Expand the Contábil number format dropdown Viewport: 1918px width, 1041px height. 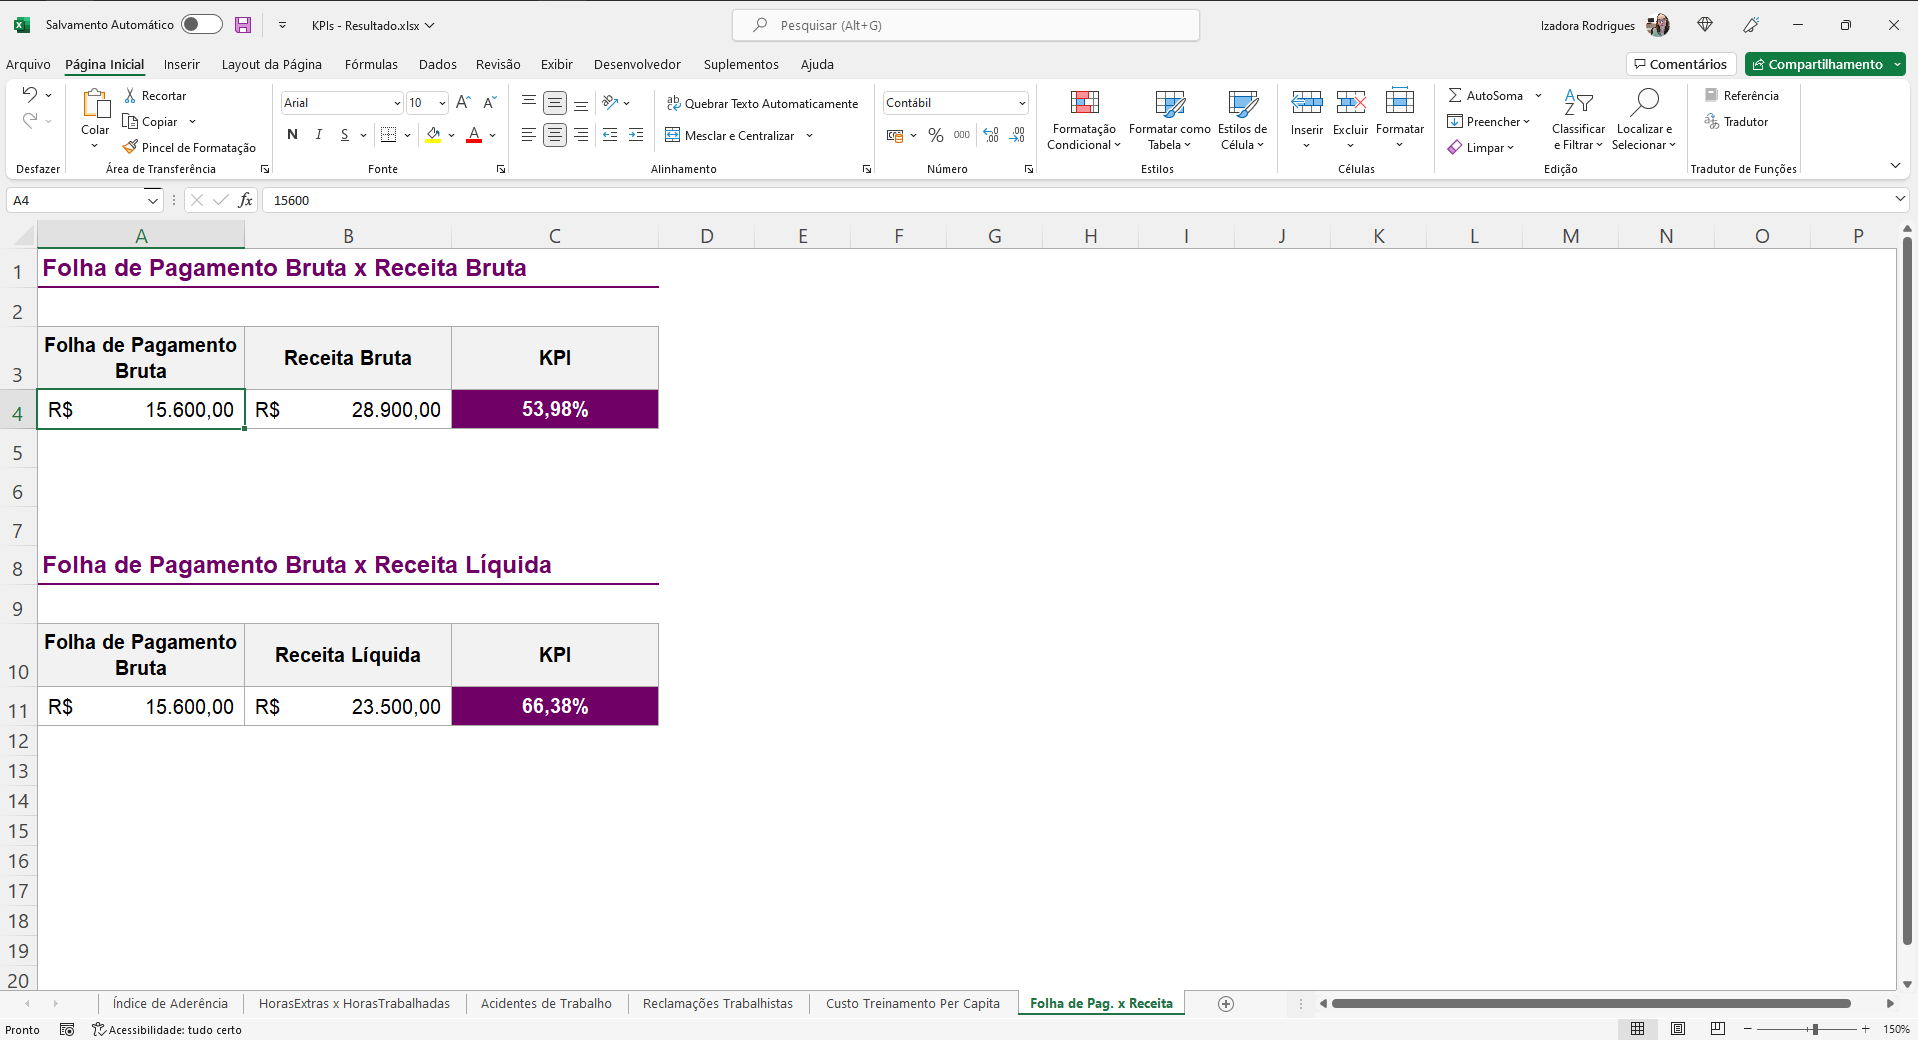click(x=1022, y=103)
